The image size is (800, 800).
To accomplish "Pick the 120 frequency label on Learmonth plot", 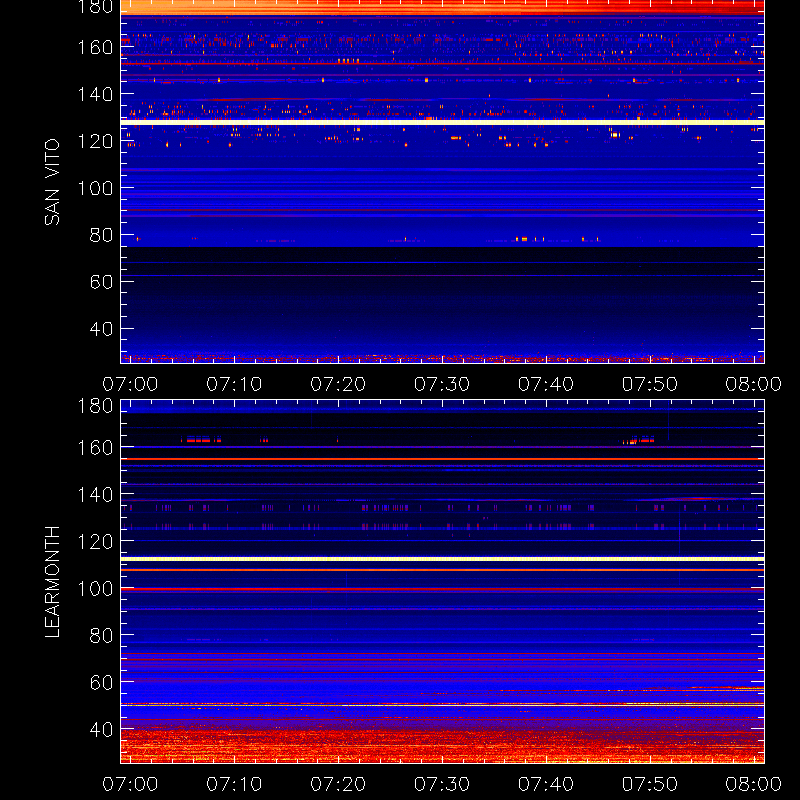I will 95,542.
